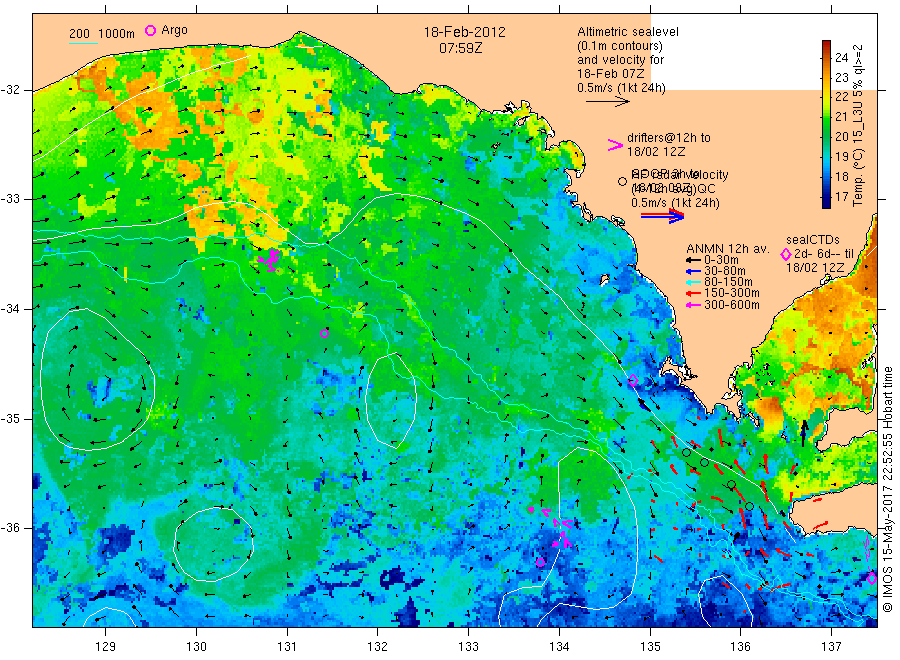Click the 'sealCTDs' legend title
The height and width of the screenshot is (660, 900).
(812, 240)
